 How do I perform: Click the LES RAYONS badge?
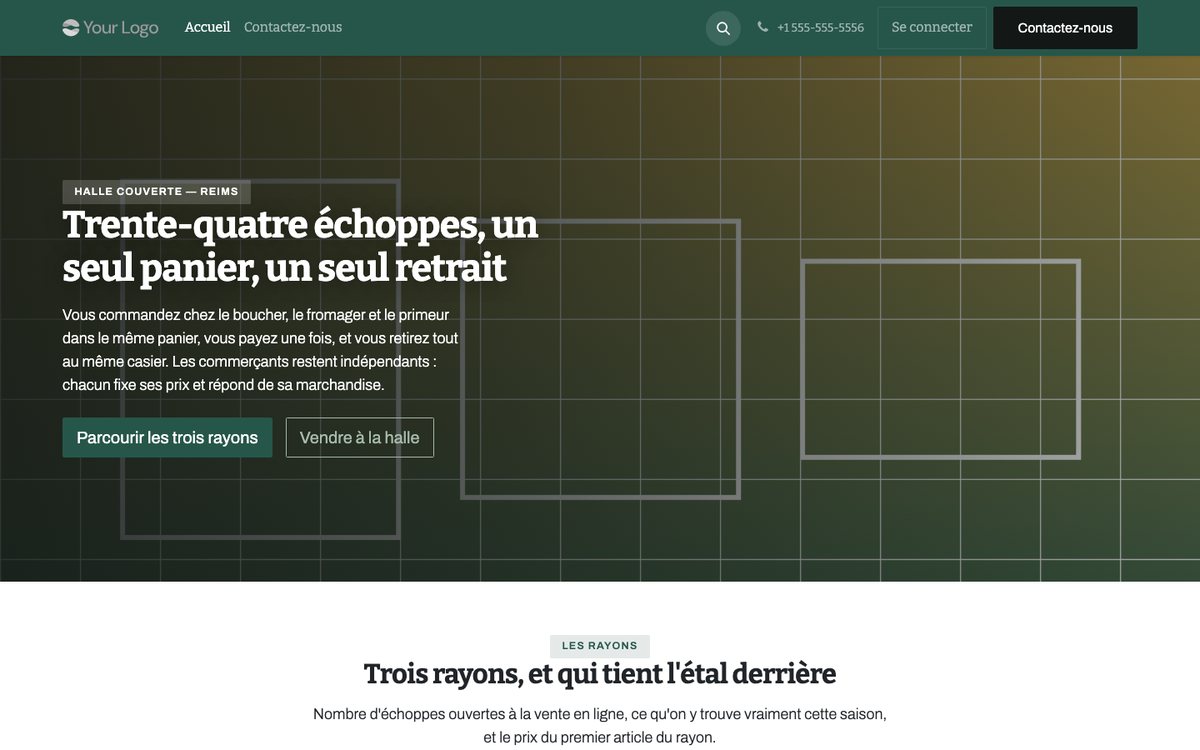coord(600,646)
